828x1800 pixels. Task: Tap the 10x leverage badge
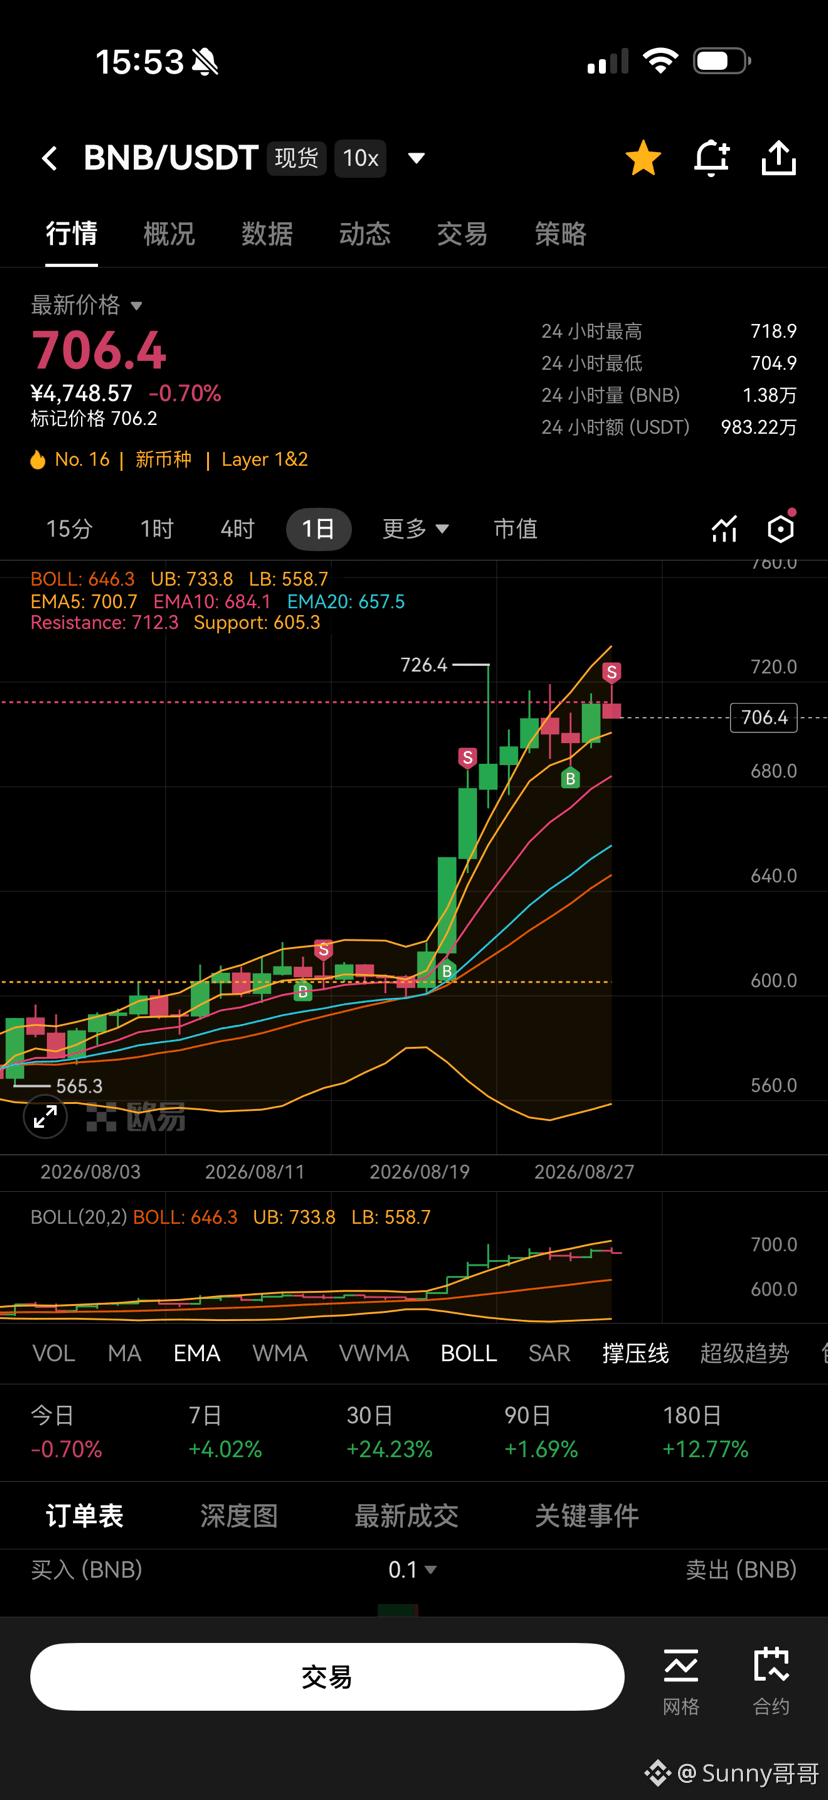(x=361, y=158)
